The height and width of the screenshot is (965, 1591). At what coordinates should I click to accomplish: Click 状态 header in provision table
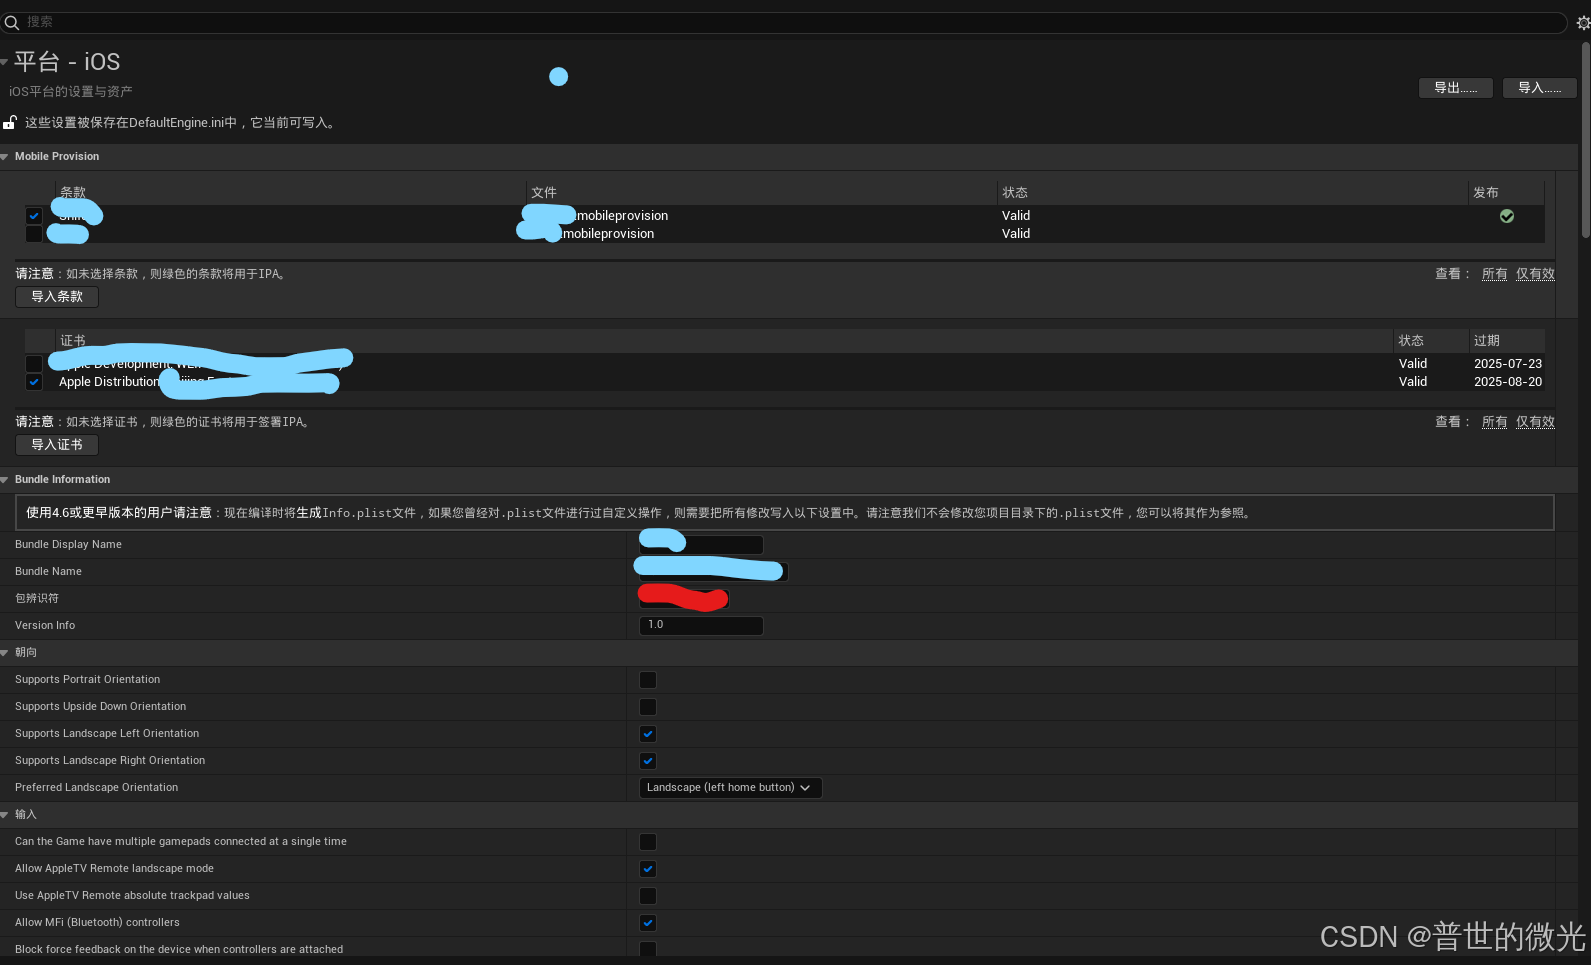pyautogui.click(x=1232, y=192)
